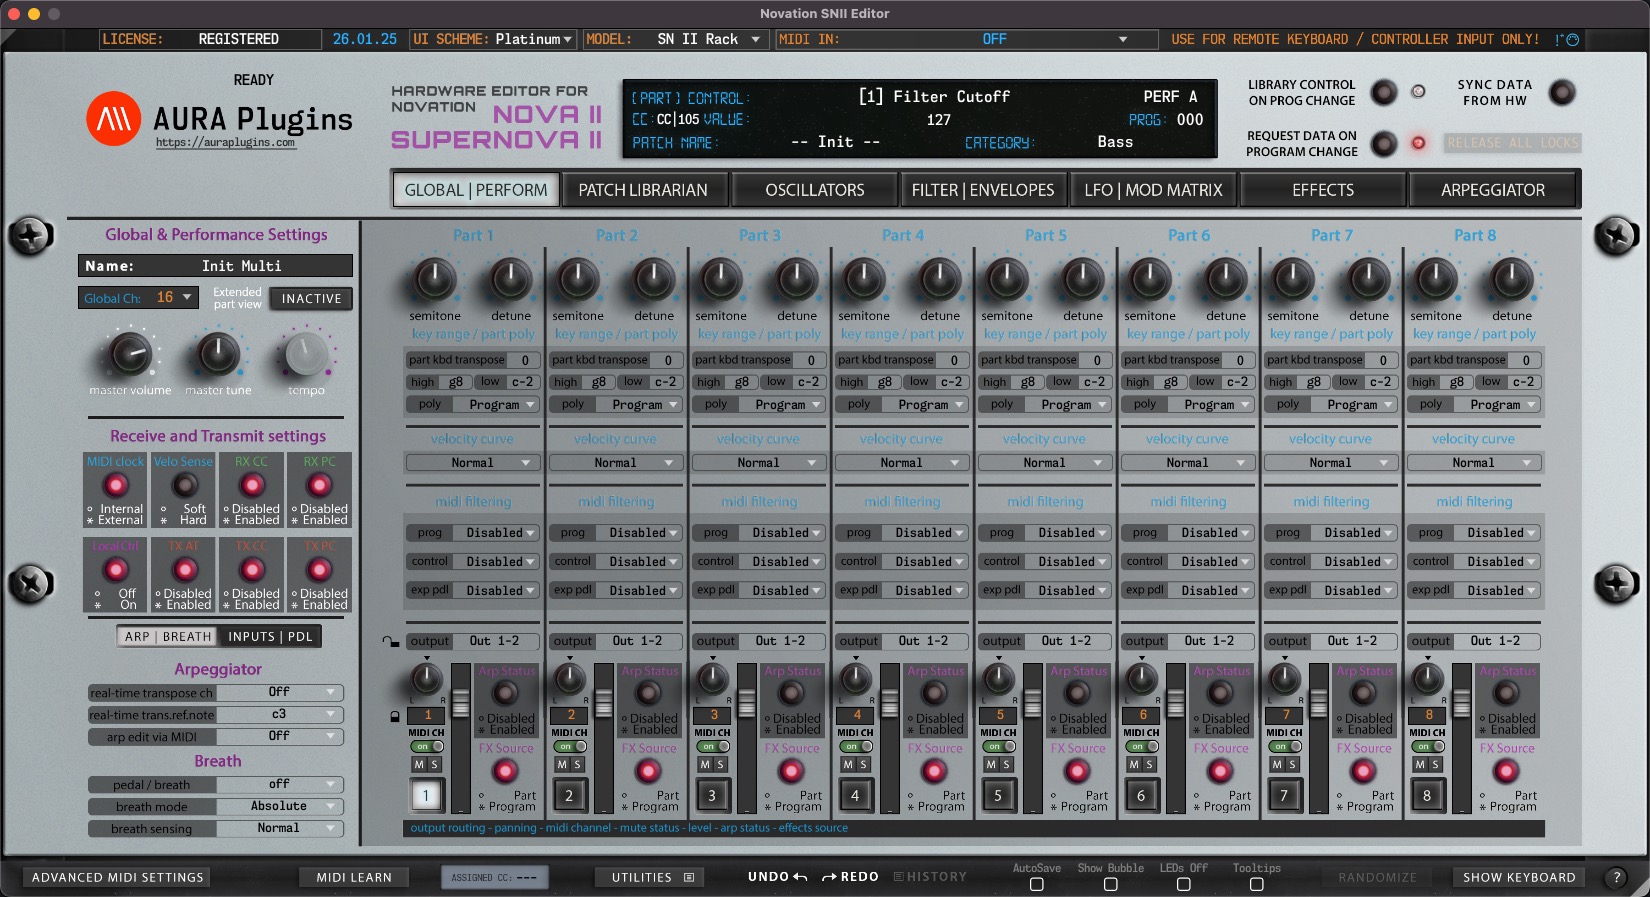Viewport: 1650px width, 897px height.
Task: Toggle Part 5 MIDI CH on switch
Action: click(999, 746)
